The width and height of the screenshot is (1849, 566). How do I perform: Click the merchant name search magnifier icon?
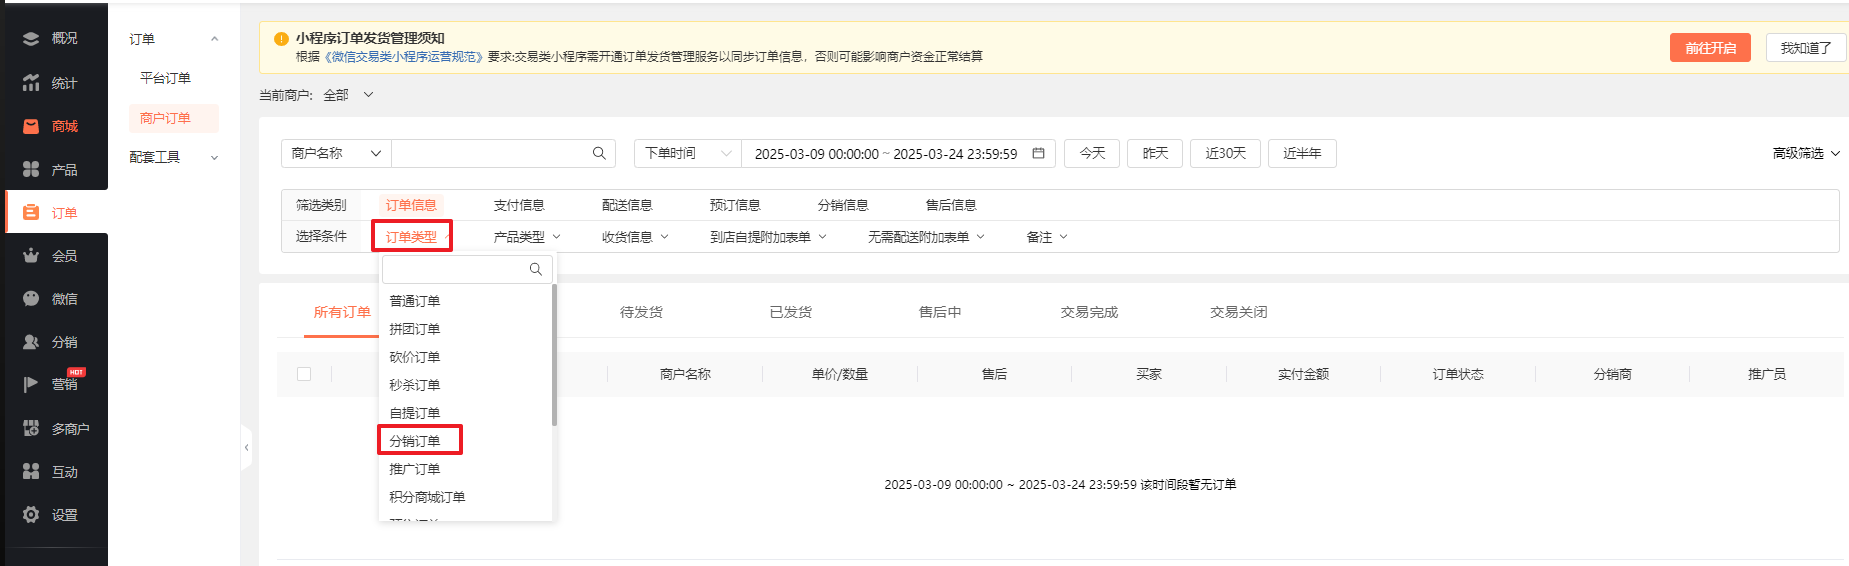599,153
